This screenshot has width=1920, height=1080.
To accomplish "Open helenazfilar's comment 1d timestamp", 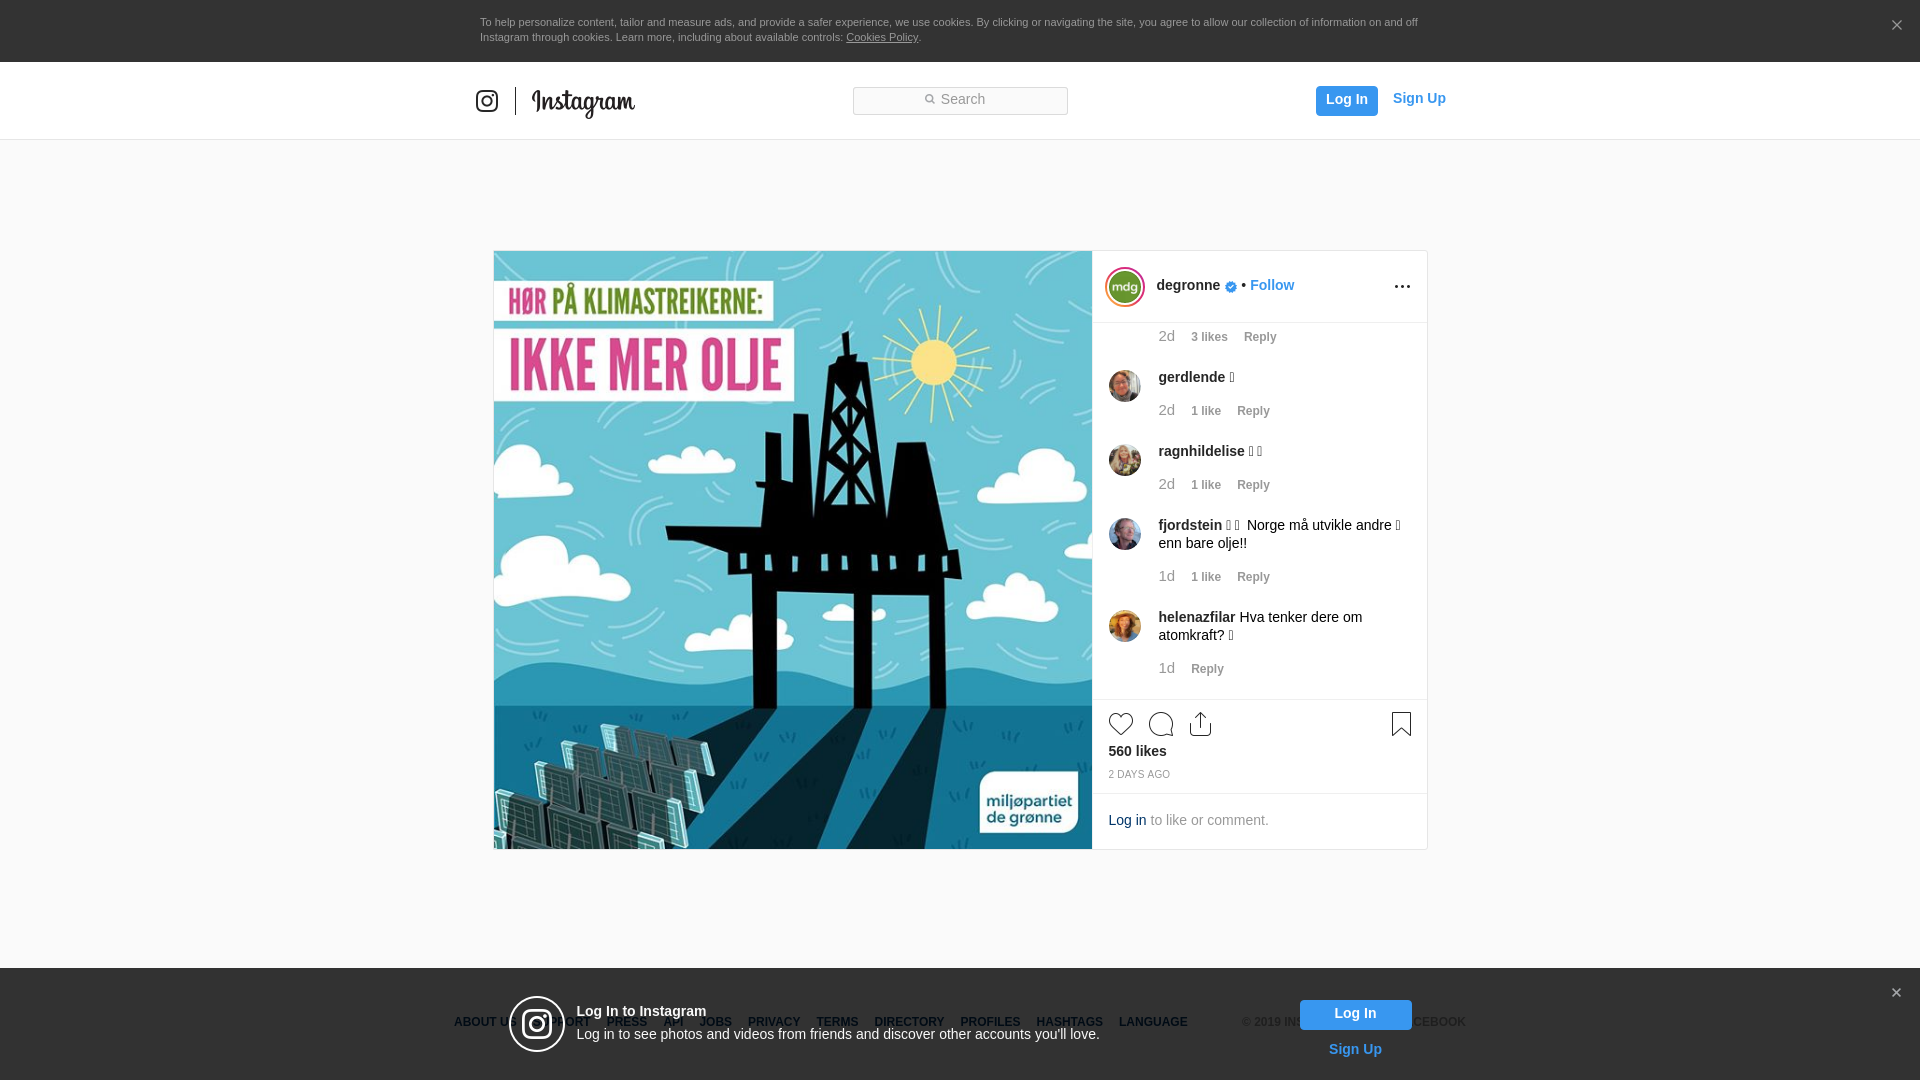I will tap(1167, 668).
